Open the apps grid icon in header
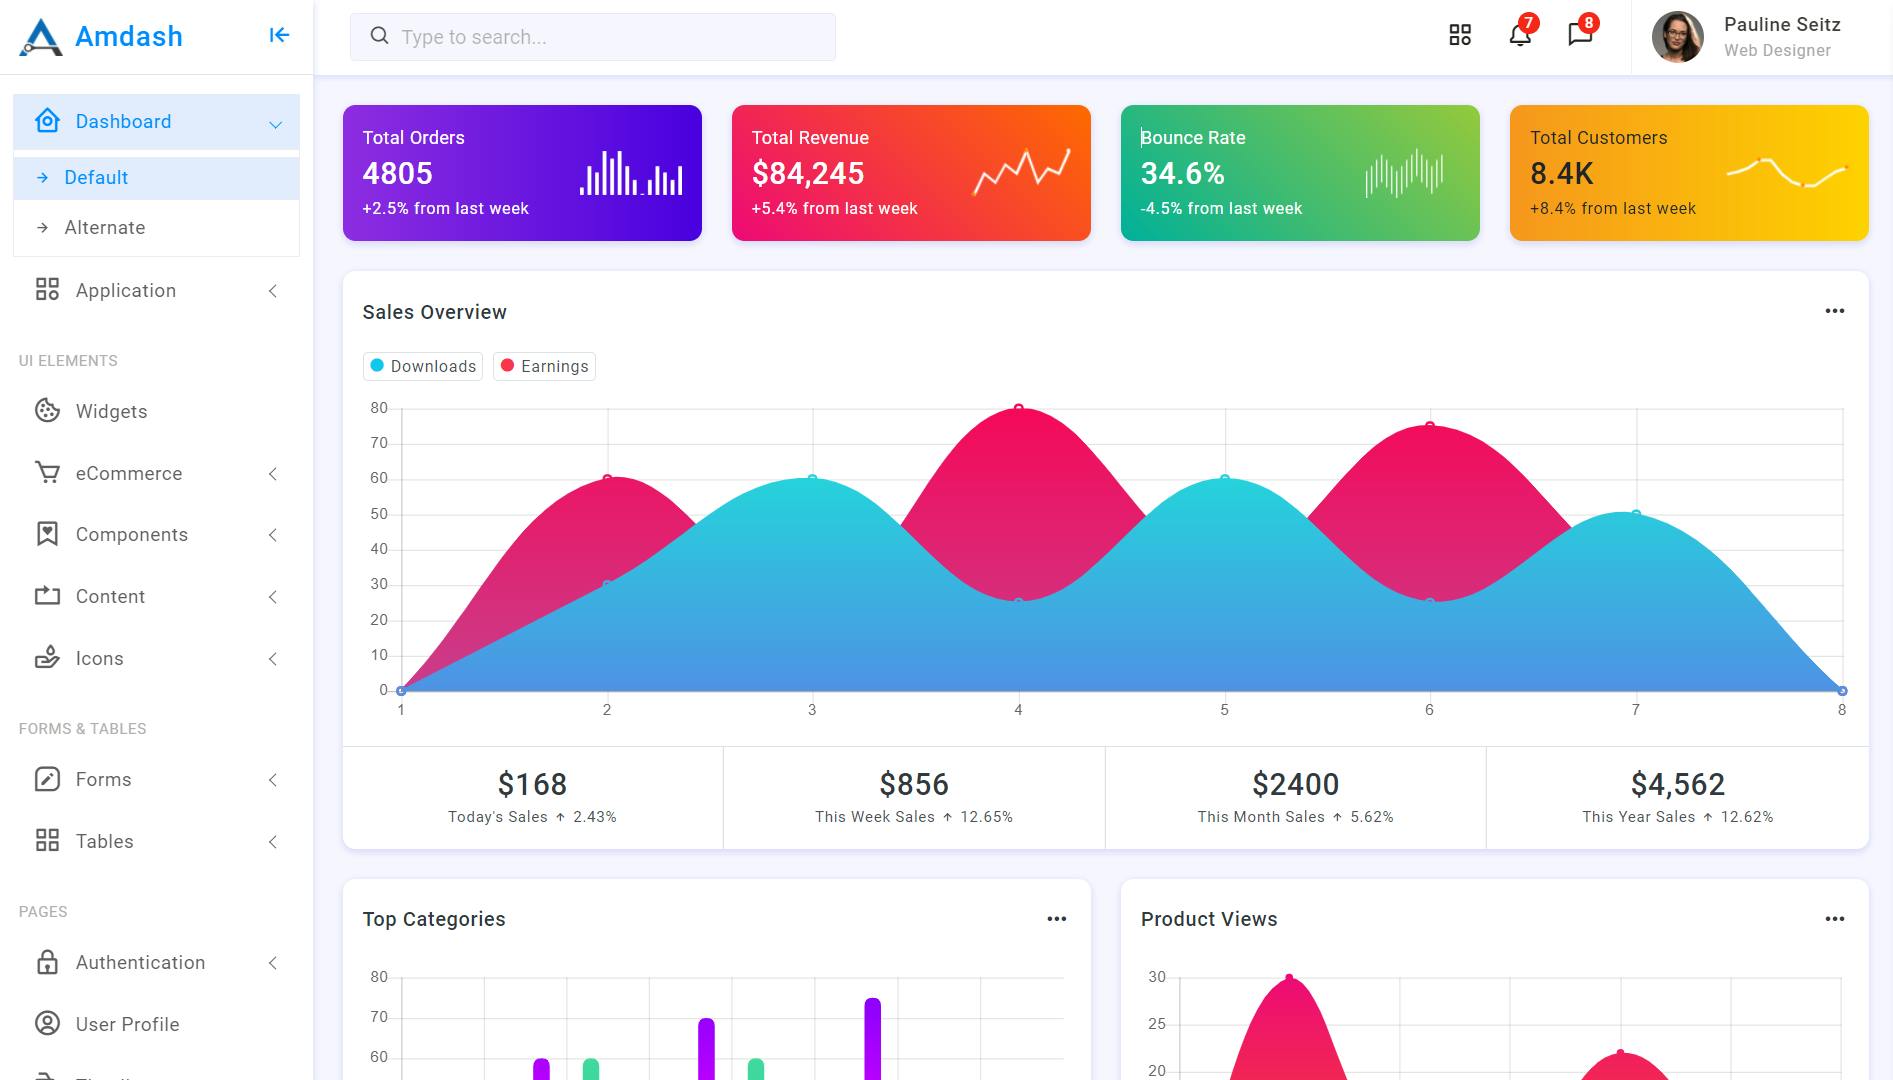 point(1460,35)
